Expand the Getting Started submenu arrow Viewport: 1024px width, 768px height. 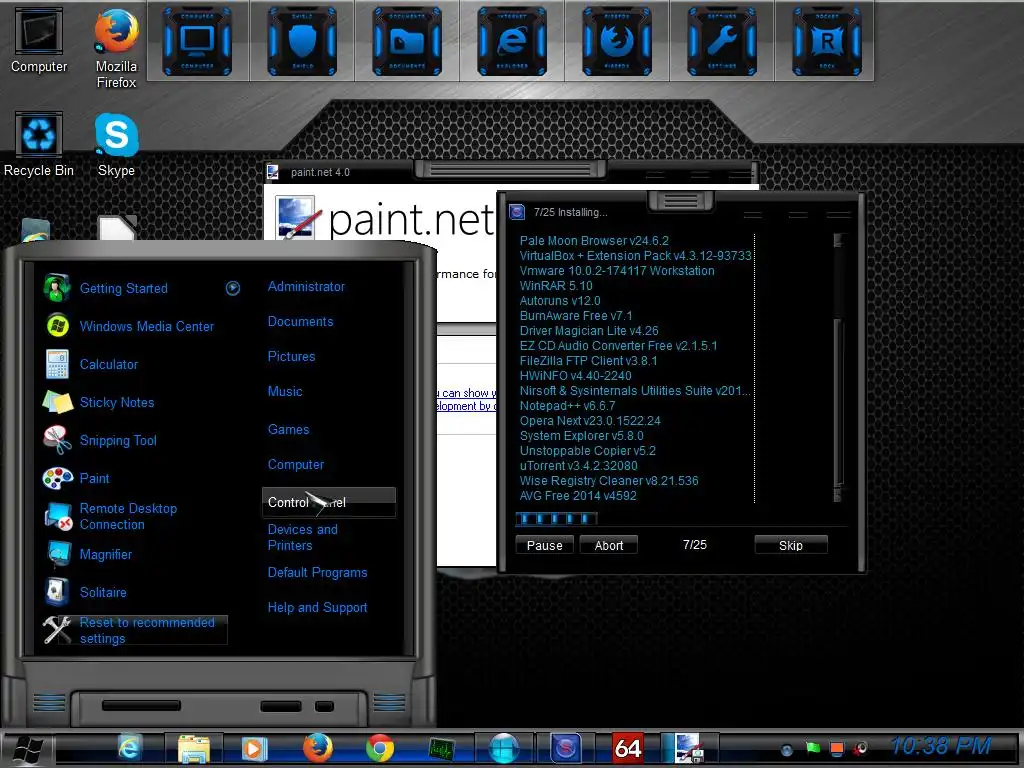click(233, 288)
